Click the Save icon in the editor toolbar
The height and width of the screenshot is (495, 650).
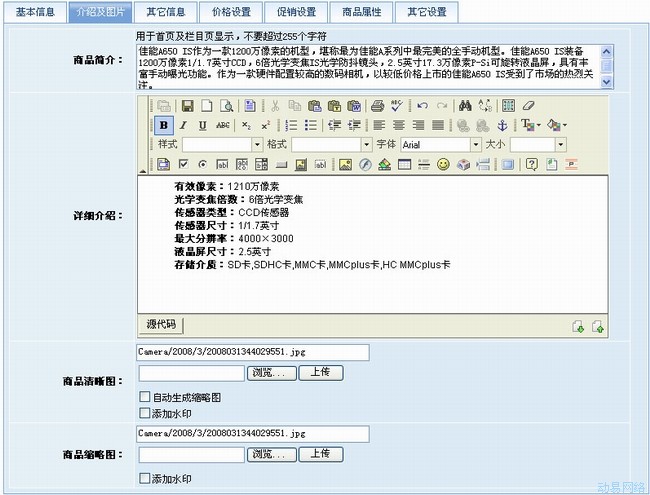187,106
